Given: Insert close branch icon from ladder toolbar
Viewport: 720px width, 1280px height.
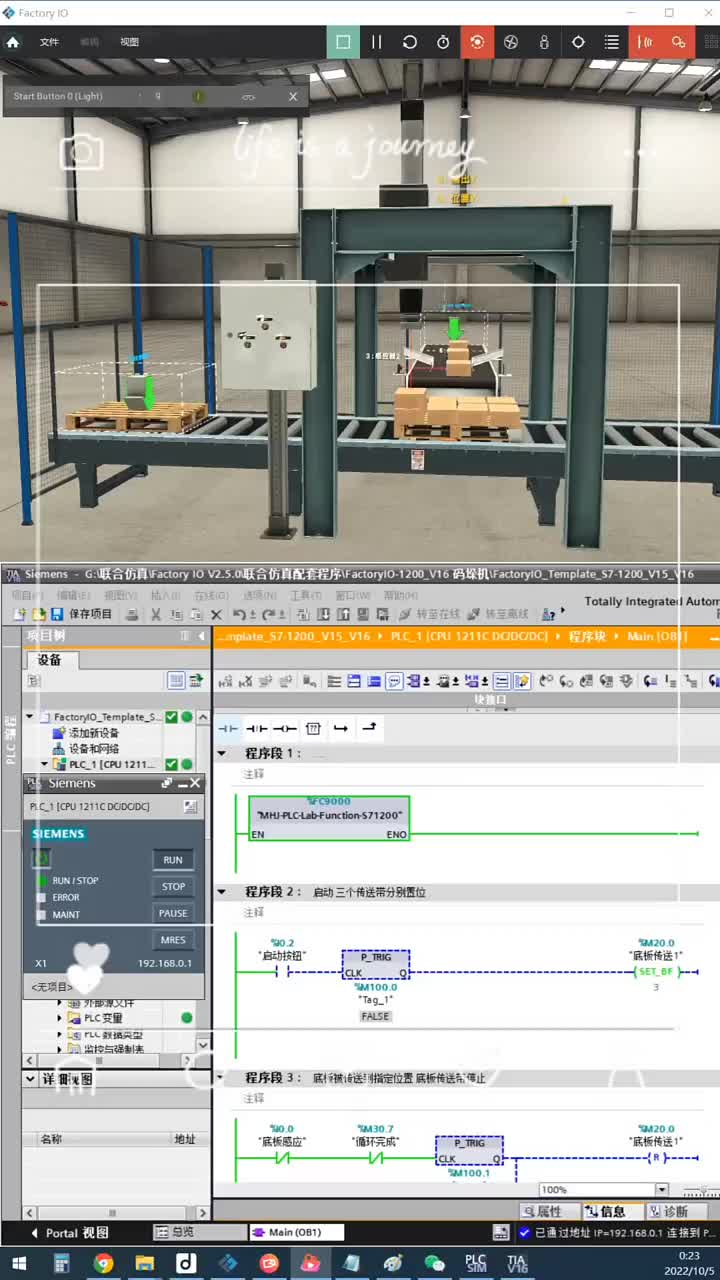Looking at the screenshot, I should (x=369, y=728).
